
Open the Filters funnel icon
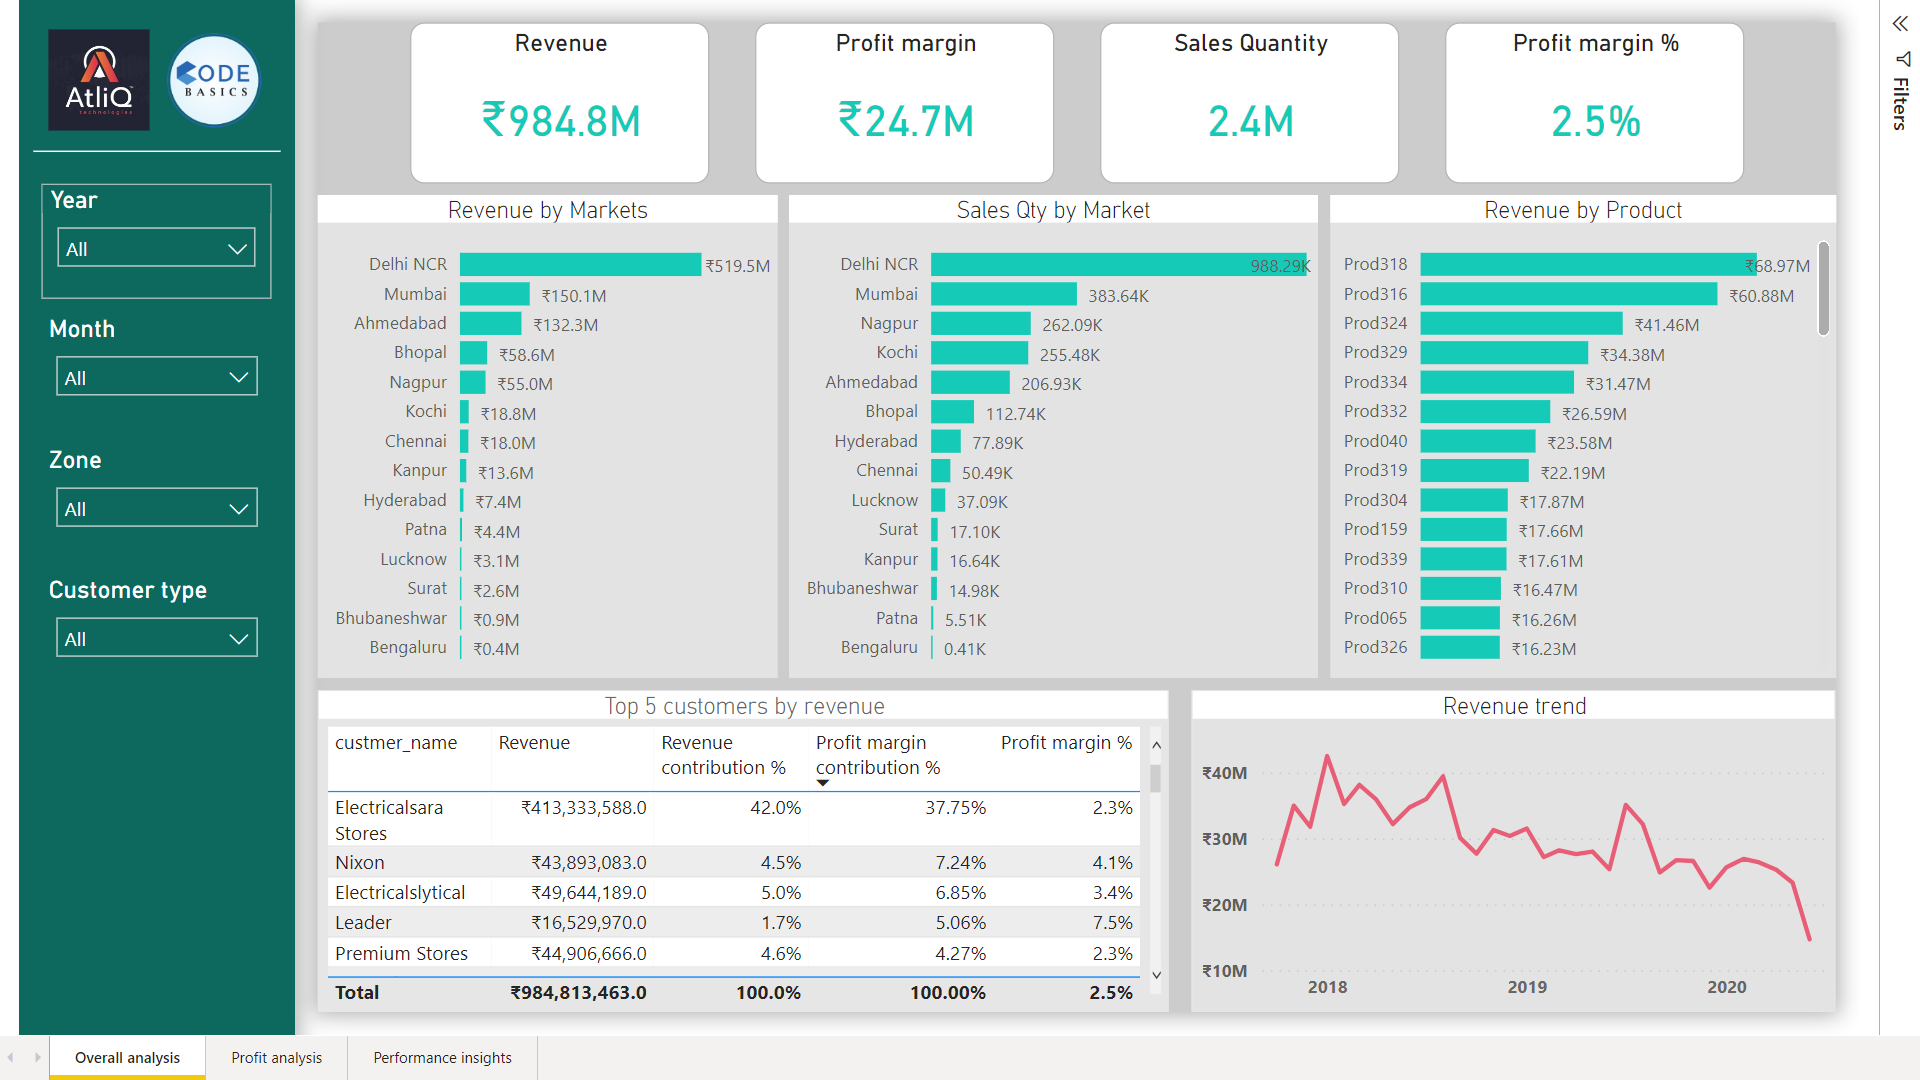[1899, 60]
